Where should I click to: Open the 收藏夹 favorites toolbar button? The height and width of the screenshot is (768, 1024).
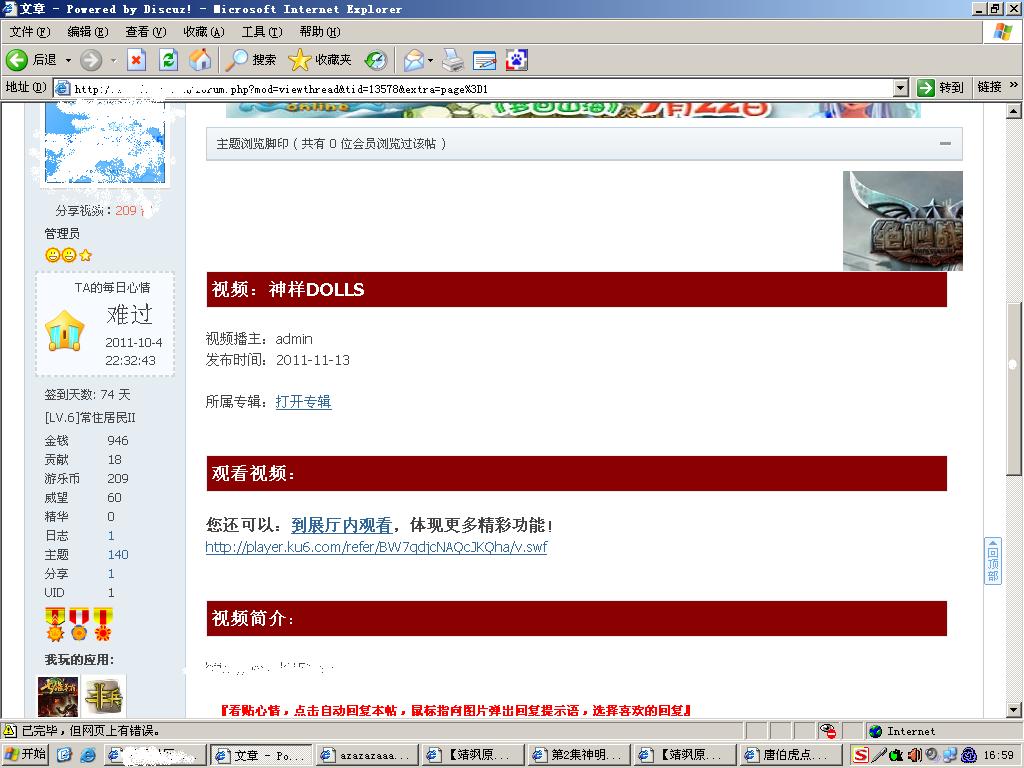pyautogui.click(x=320, y=60)
